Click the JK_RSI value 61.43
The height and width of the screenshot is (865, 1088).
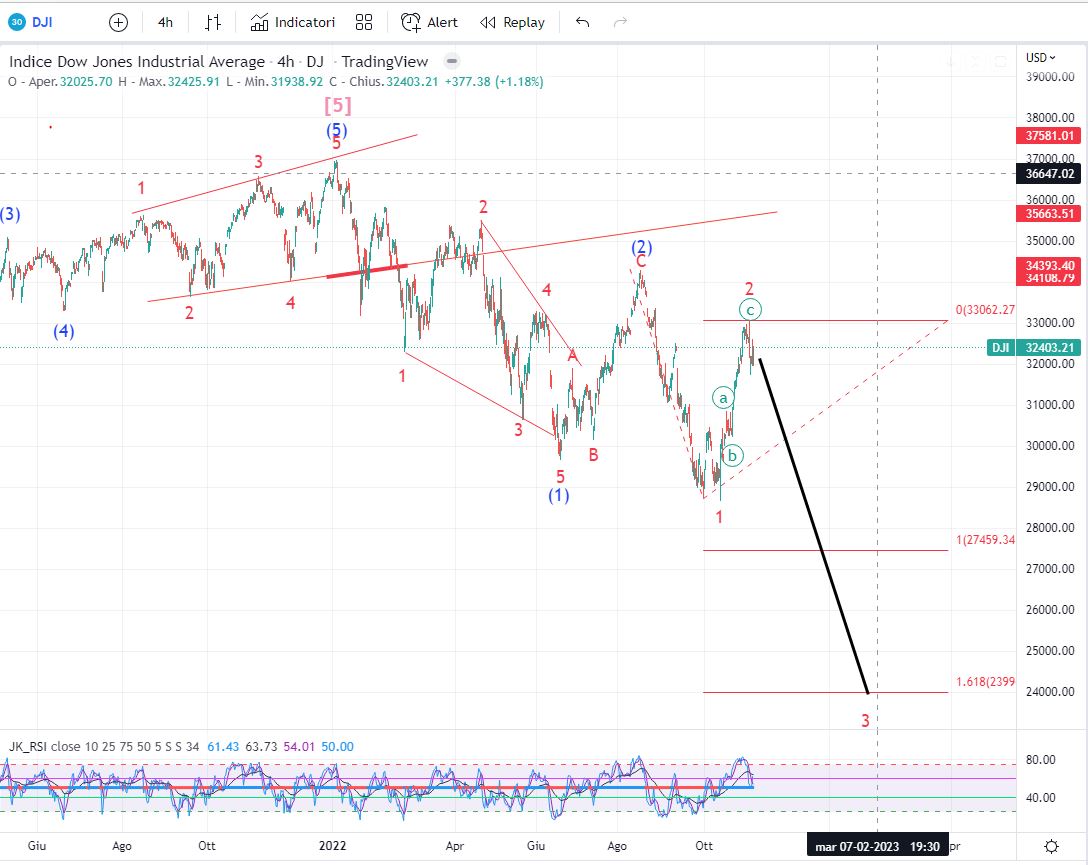point(223,747)
